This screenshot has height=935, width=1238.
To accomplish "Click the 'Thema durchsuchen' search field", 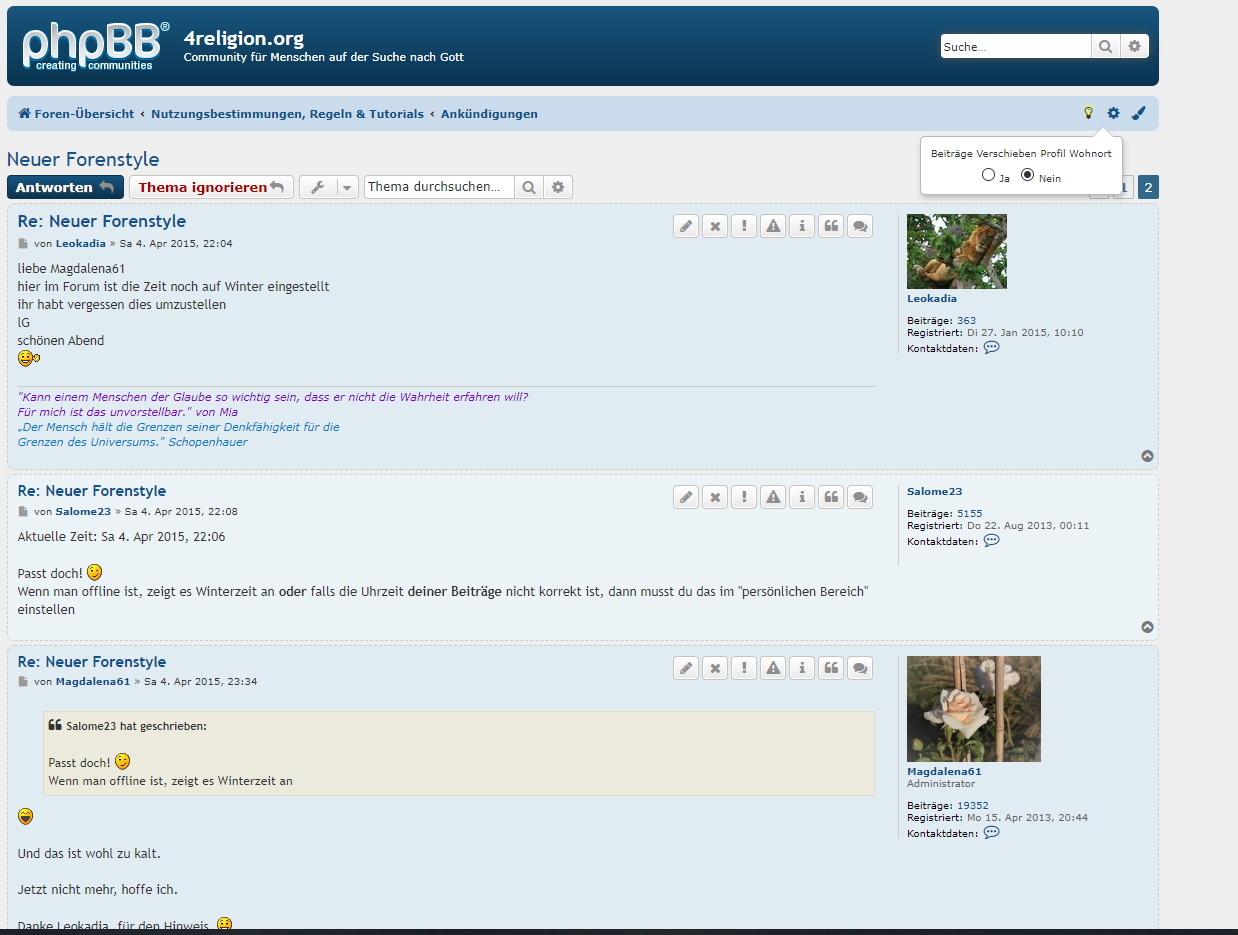I will click(439, 187).
